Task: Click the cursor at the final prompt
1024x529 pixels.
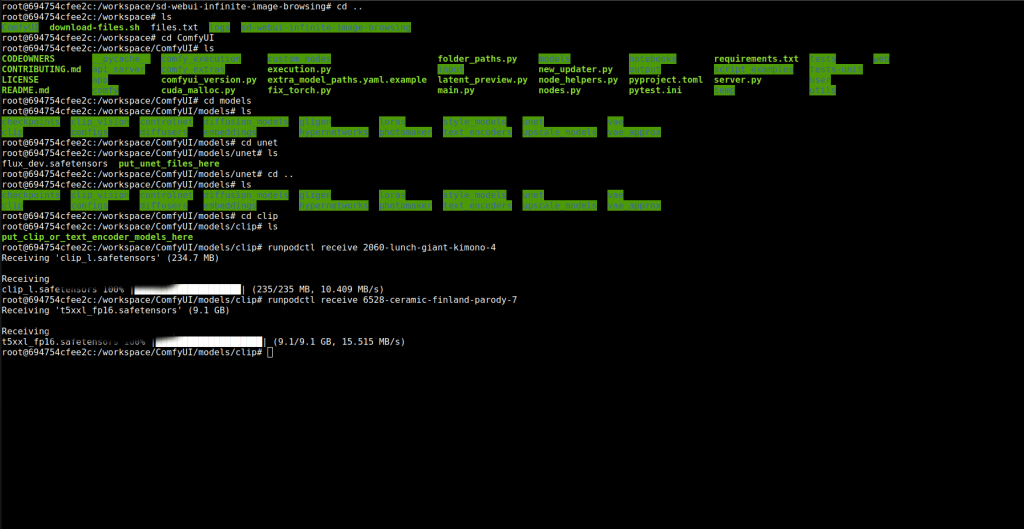Action: 270,352
